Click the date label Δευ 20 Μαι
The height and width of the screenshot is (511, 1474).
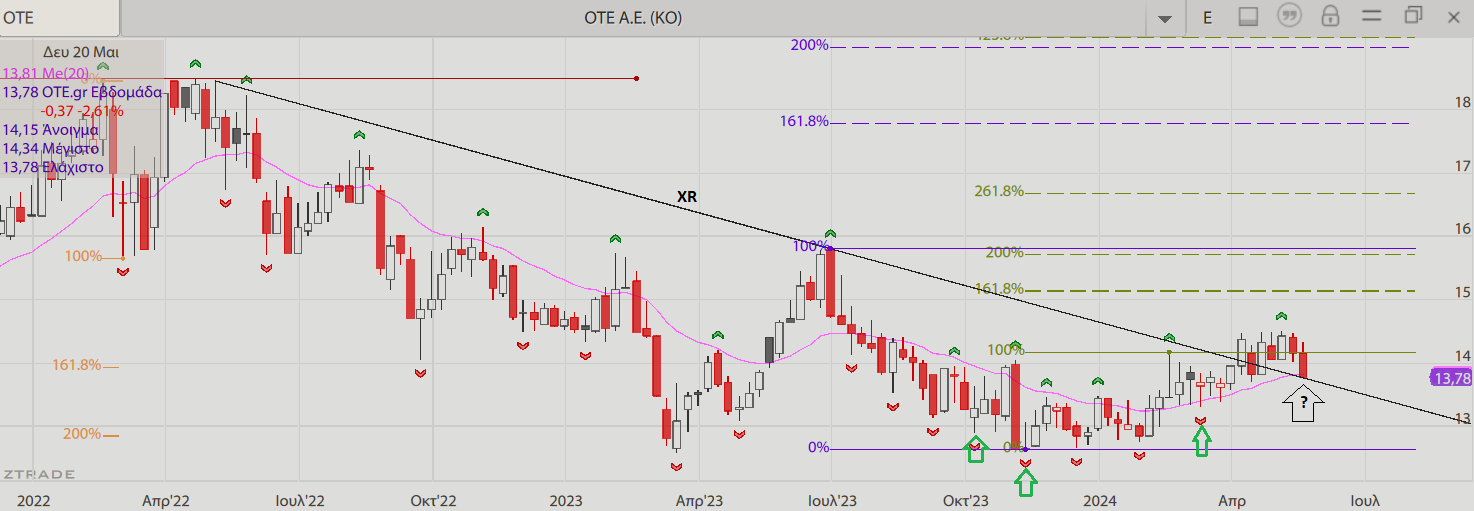coord(81,52)
